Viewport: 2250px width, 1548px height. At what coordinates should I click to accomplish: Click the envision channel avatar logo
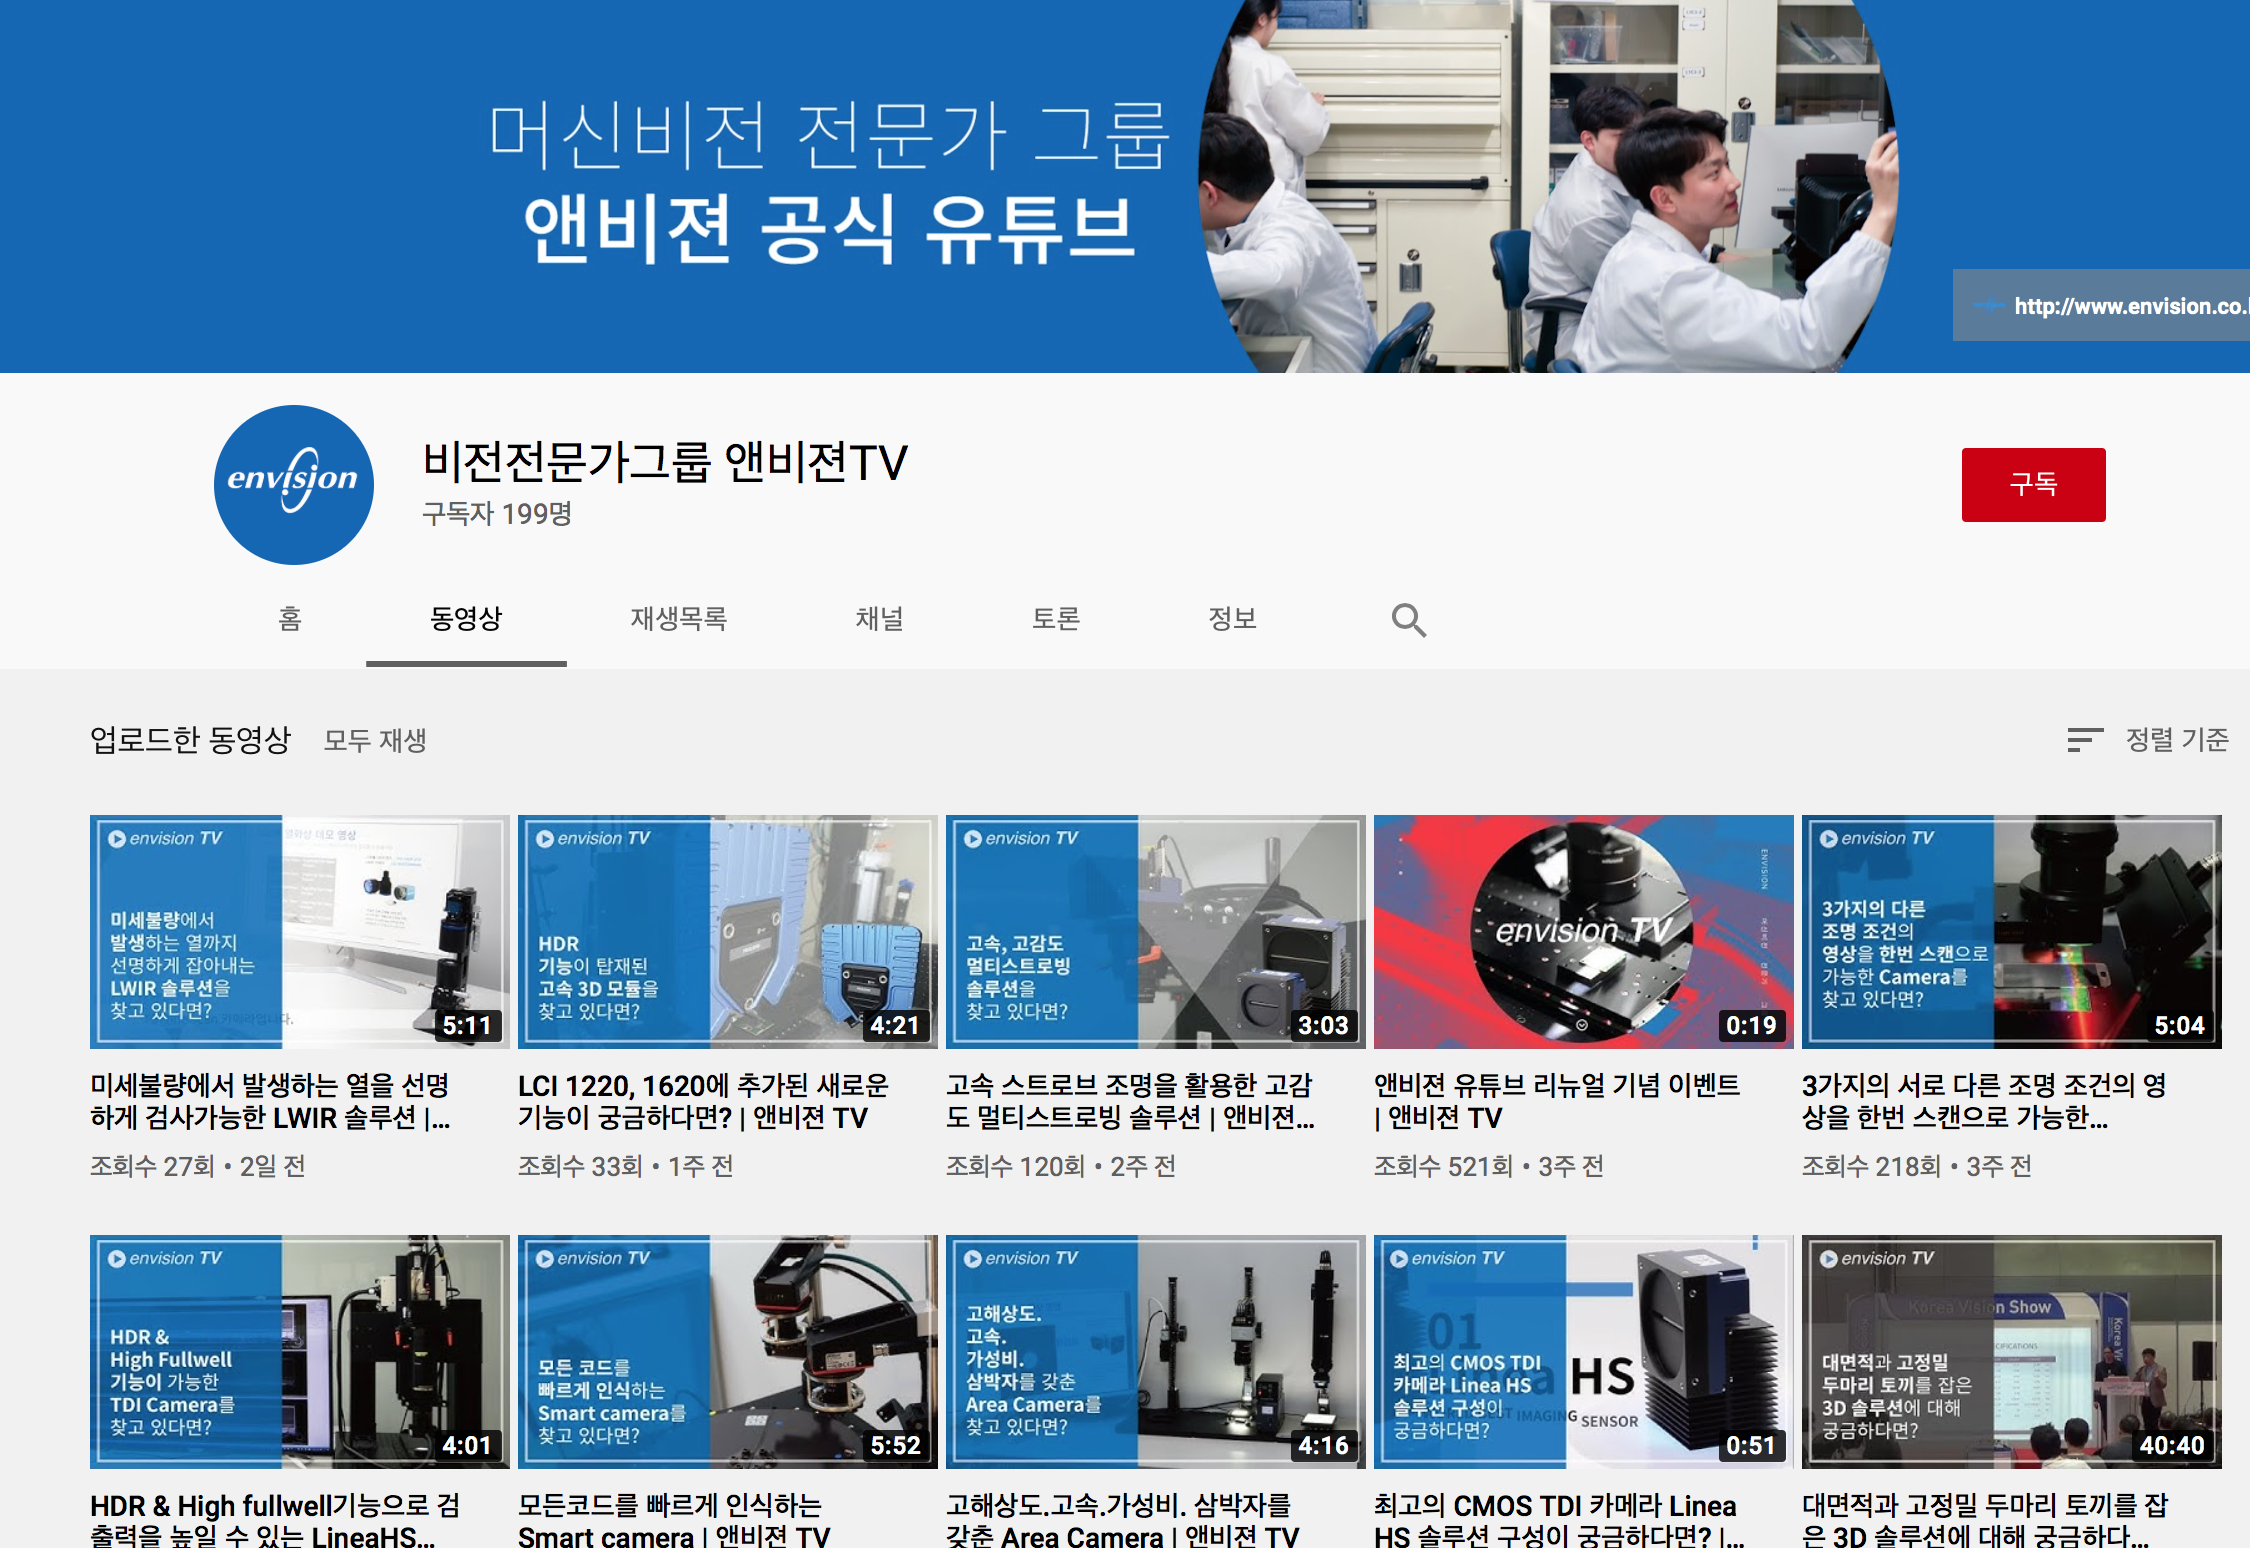(293, 484)
